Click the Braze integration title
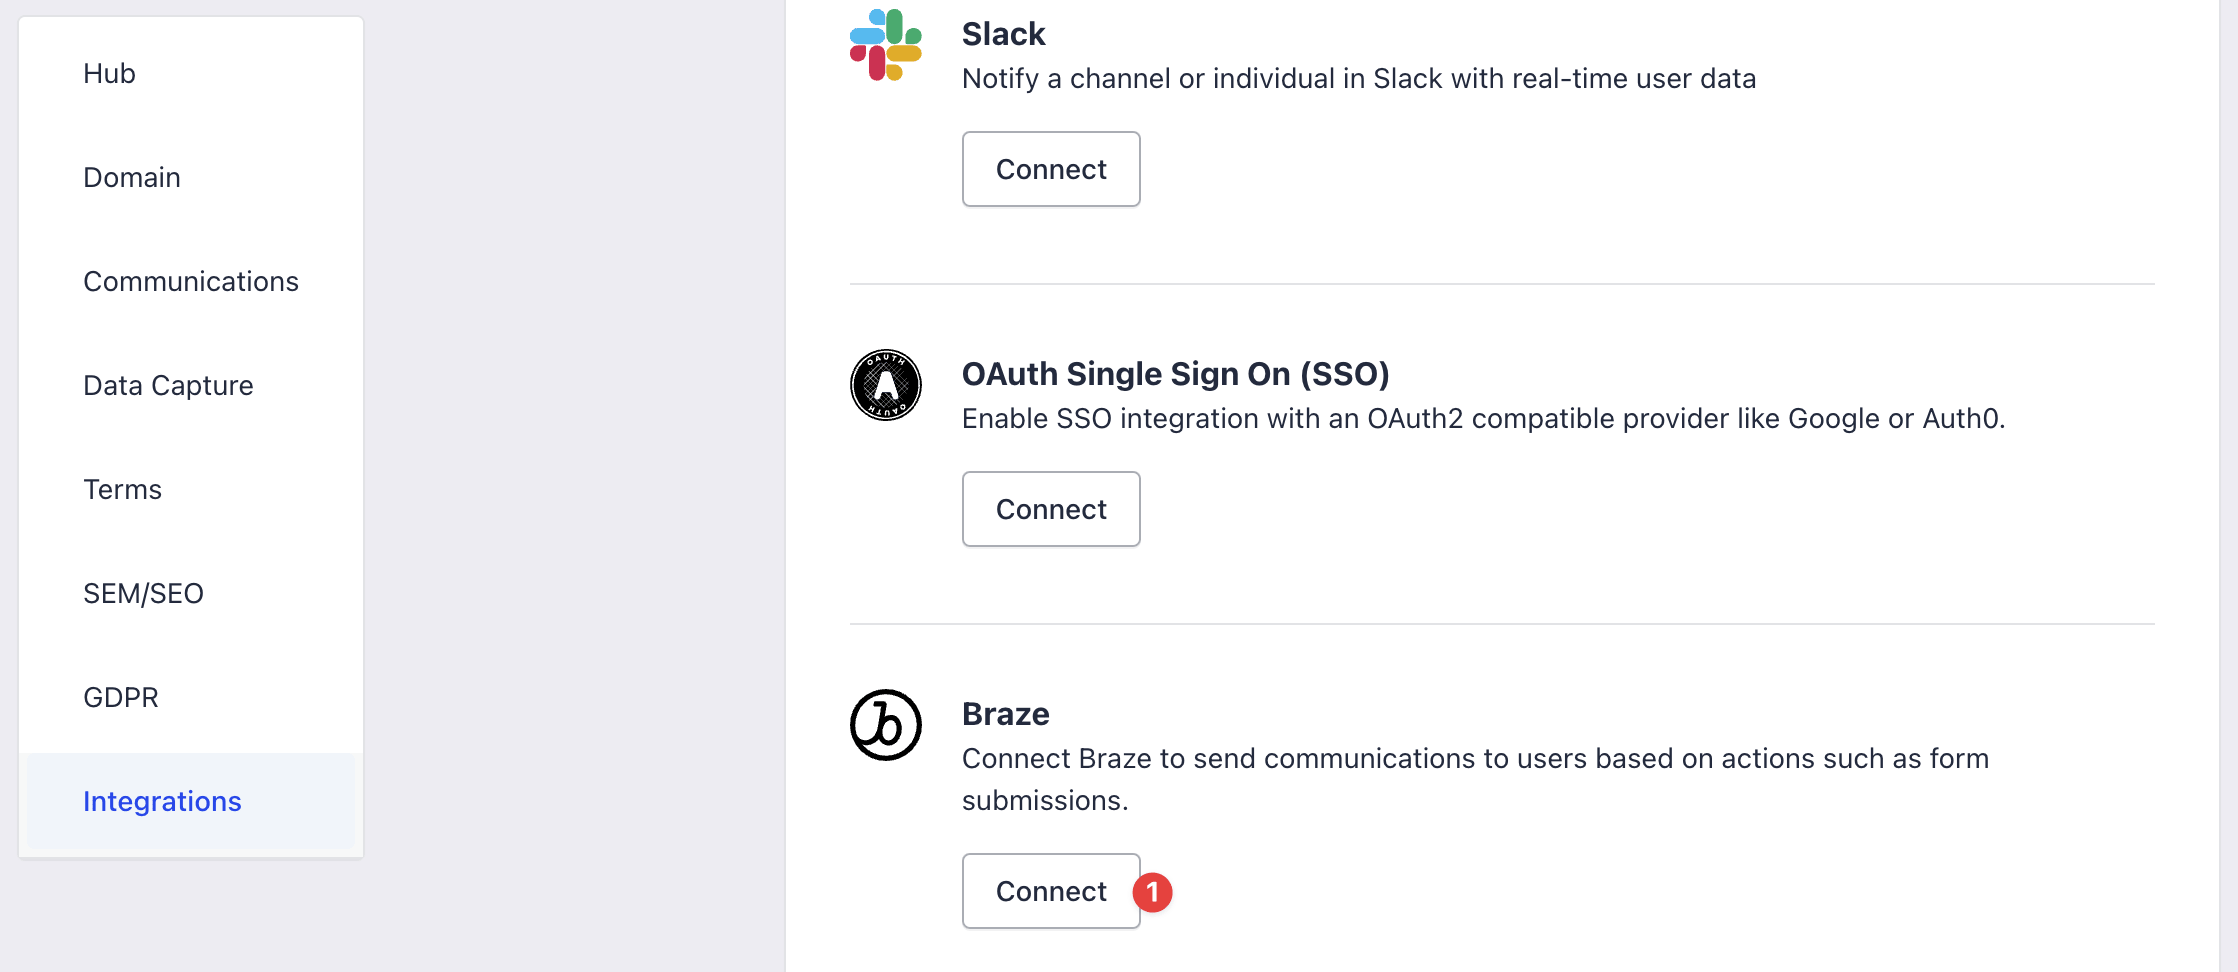 (1006, 714)
